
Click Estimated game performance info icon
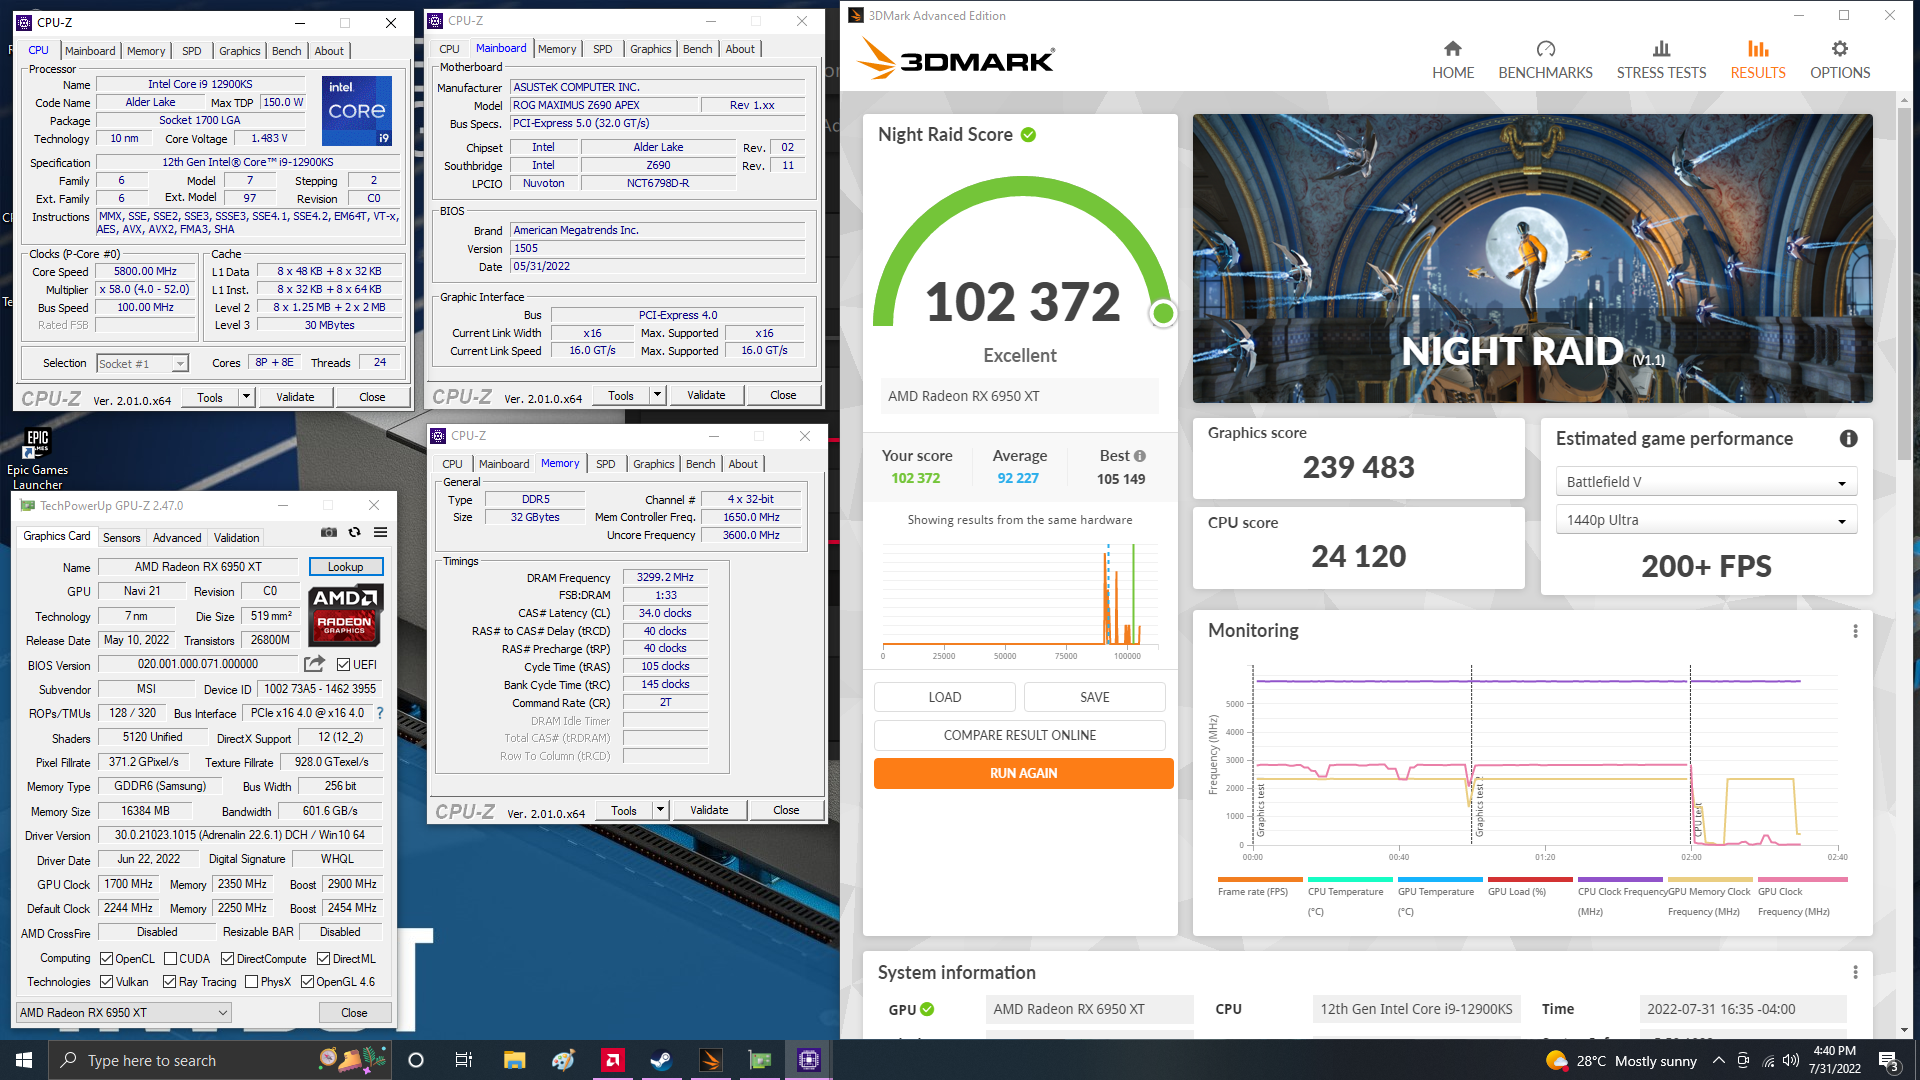tap(1848, 438)
